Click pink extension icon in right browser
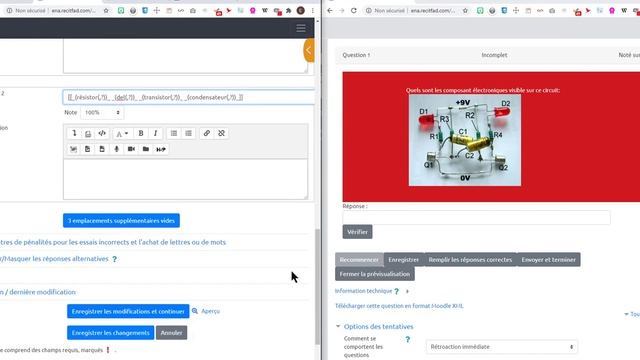This screenshot has height=360, width=640. coord(612,11)
